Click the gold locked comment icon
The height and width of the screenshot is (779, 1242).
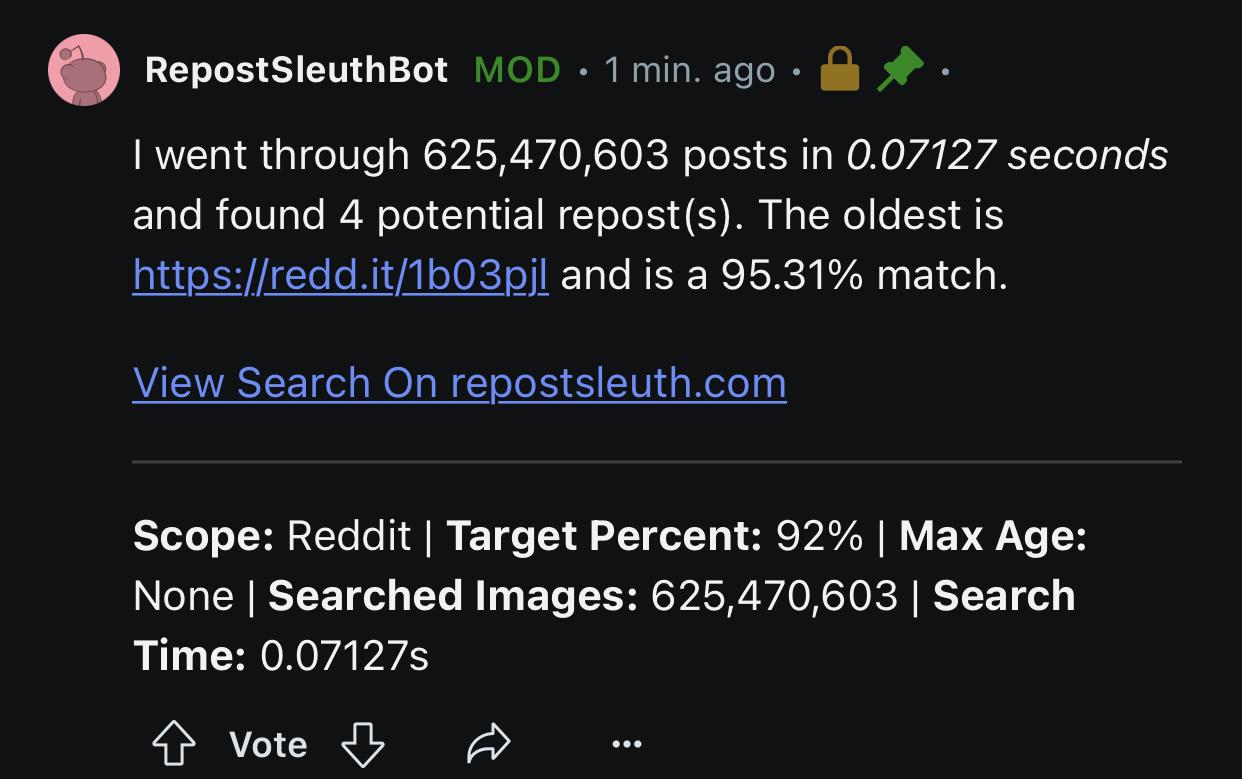tap(839, 70)
